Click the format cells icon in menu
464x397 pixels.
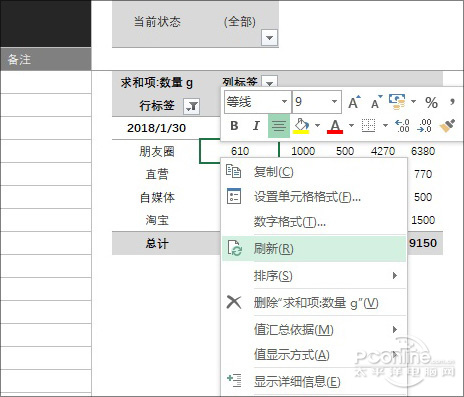click(x=234, y=196)
